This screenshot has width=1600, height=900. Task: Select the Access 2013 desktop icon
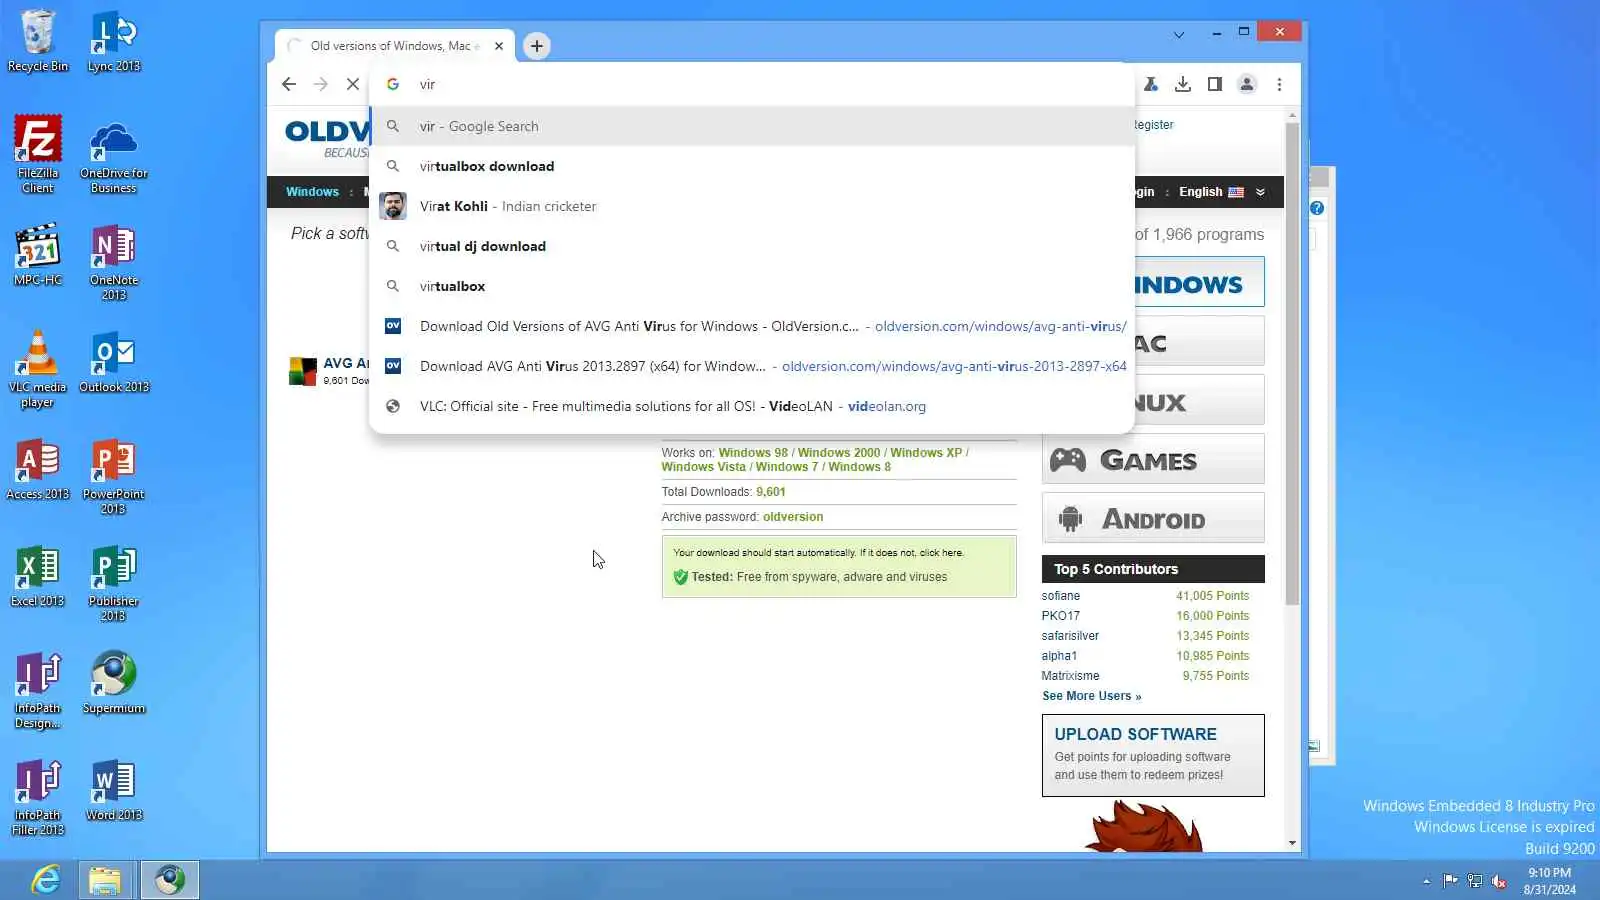pyautogui.click(x=38, y=469)
